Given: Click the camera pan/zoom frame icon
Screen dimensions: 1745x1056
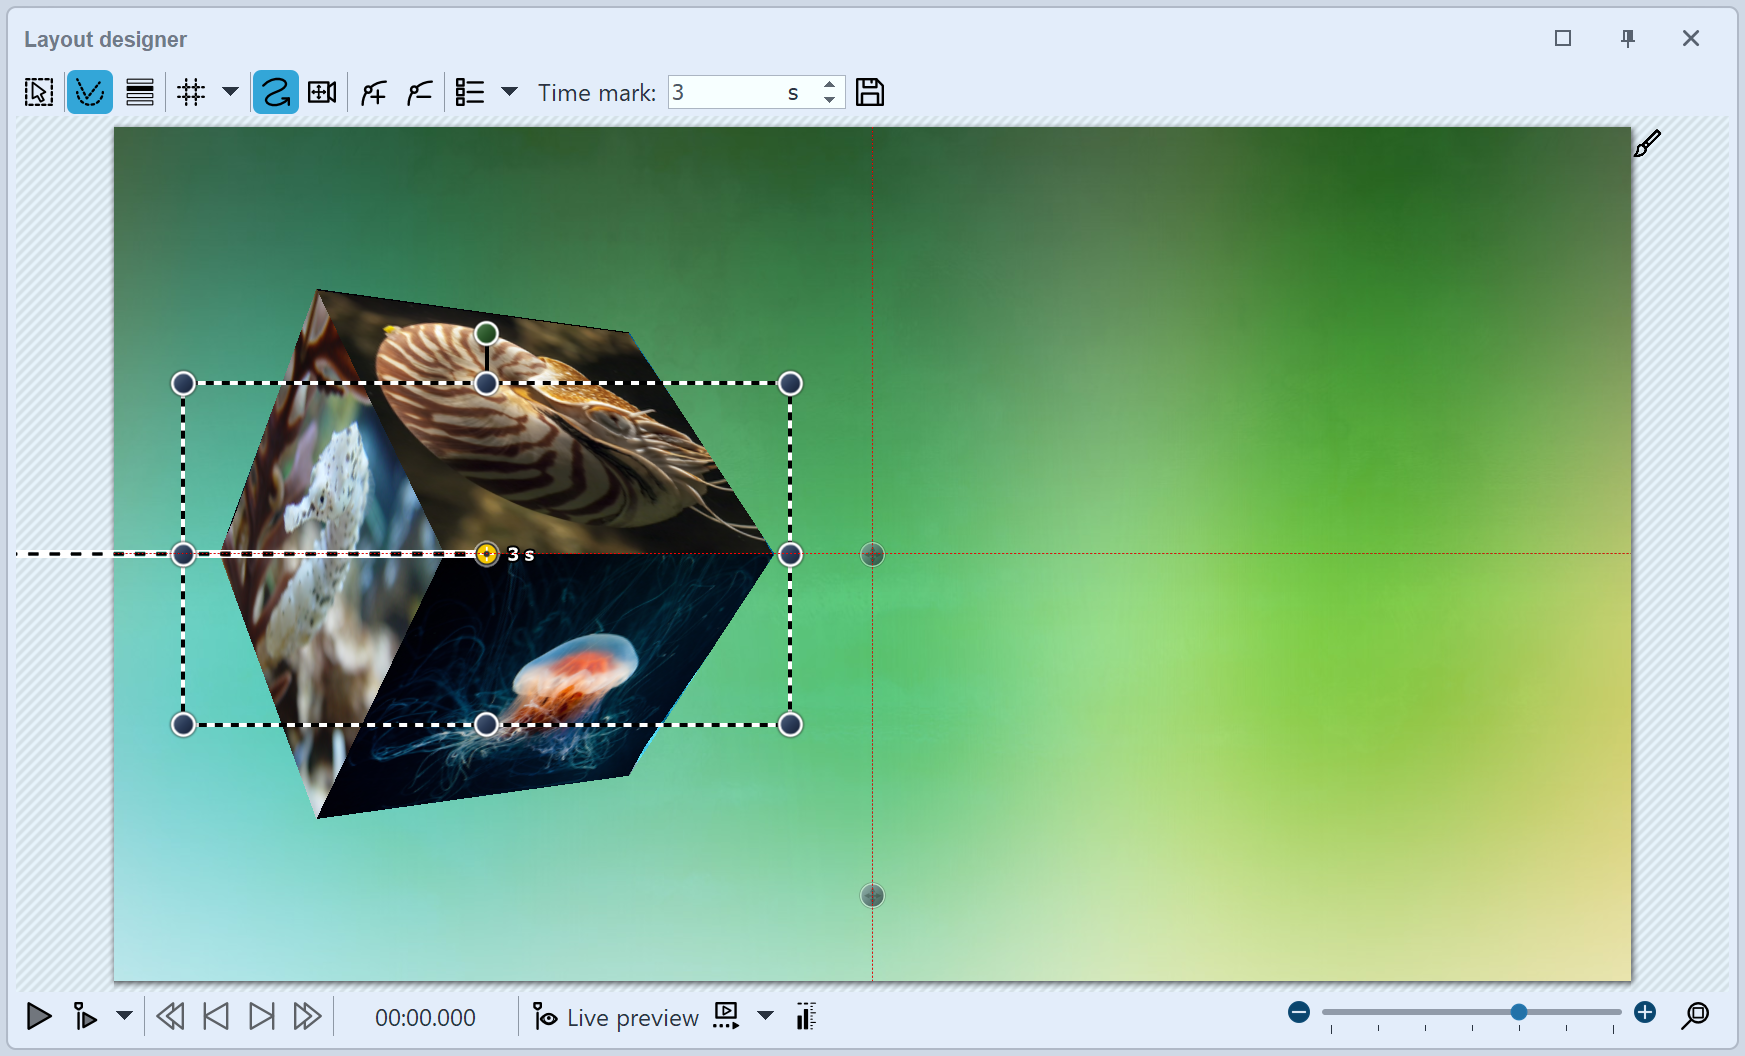Looking at the screenshot, I should click(321, 91).
